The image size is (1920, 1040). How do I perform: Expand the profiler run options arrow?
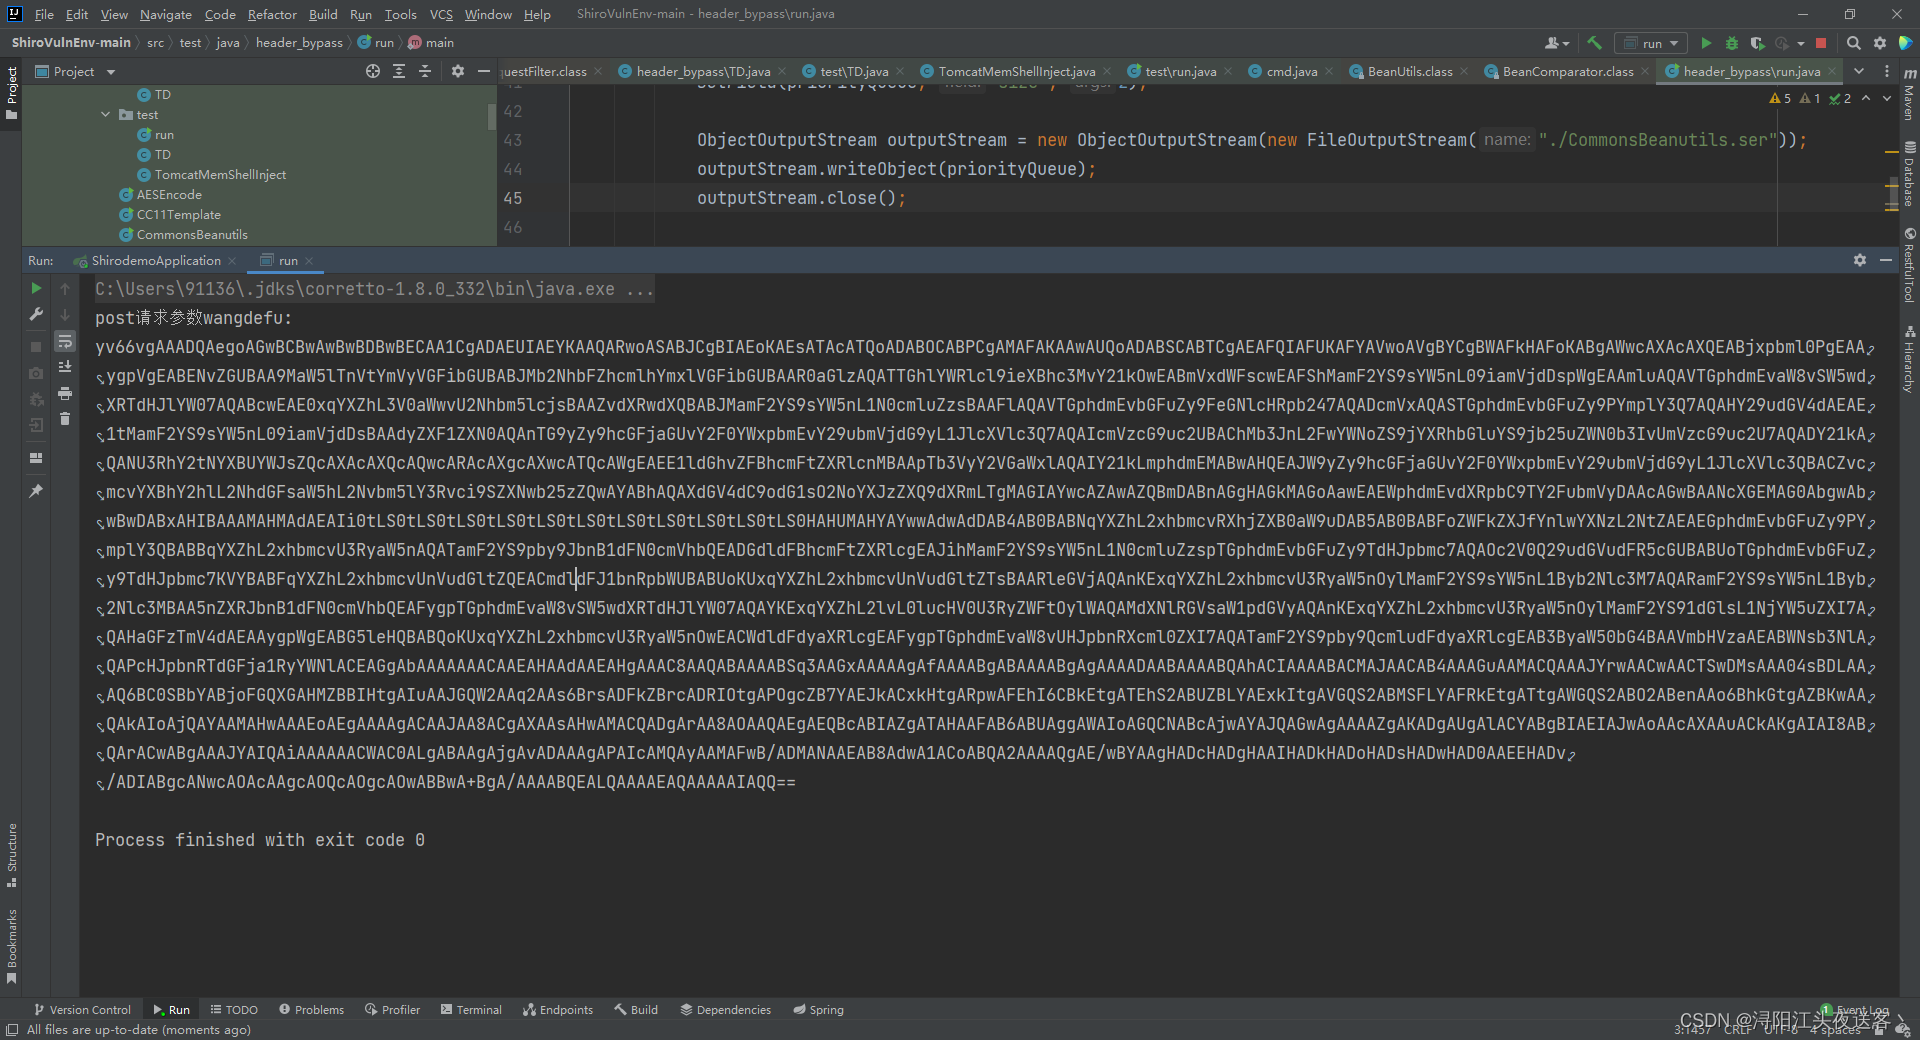1801,44
